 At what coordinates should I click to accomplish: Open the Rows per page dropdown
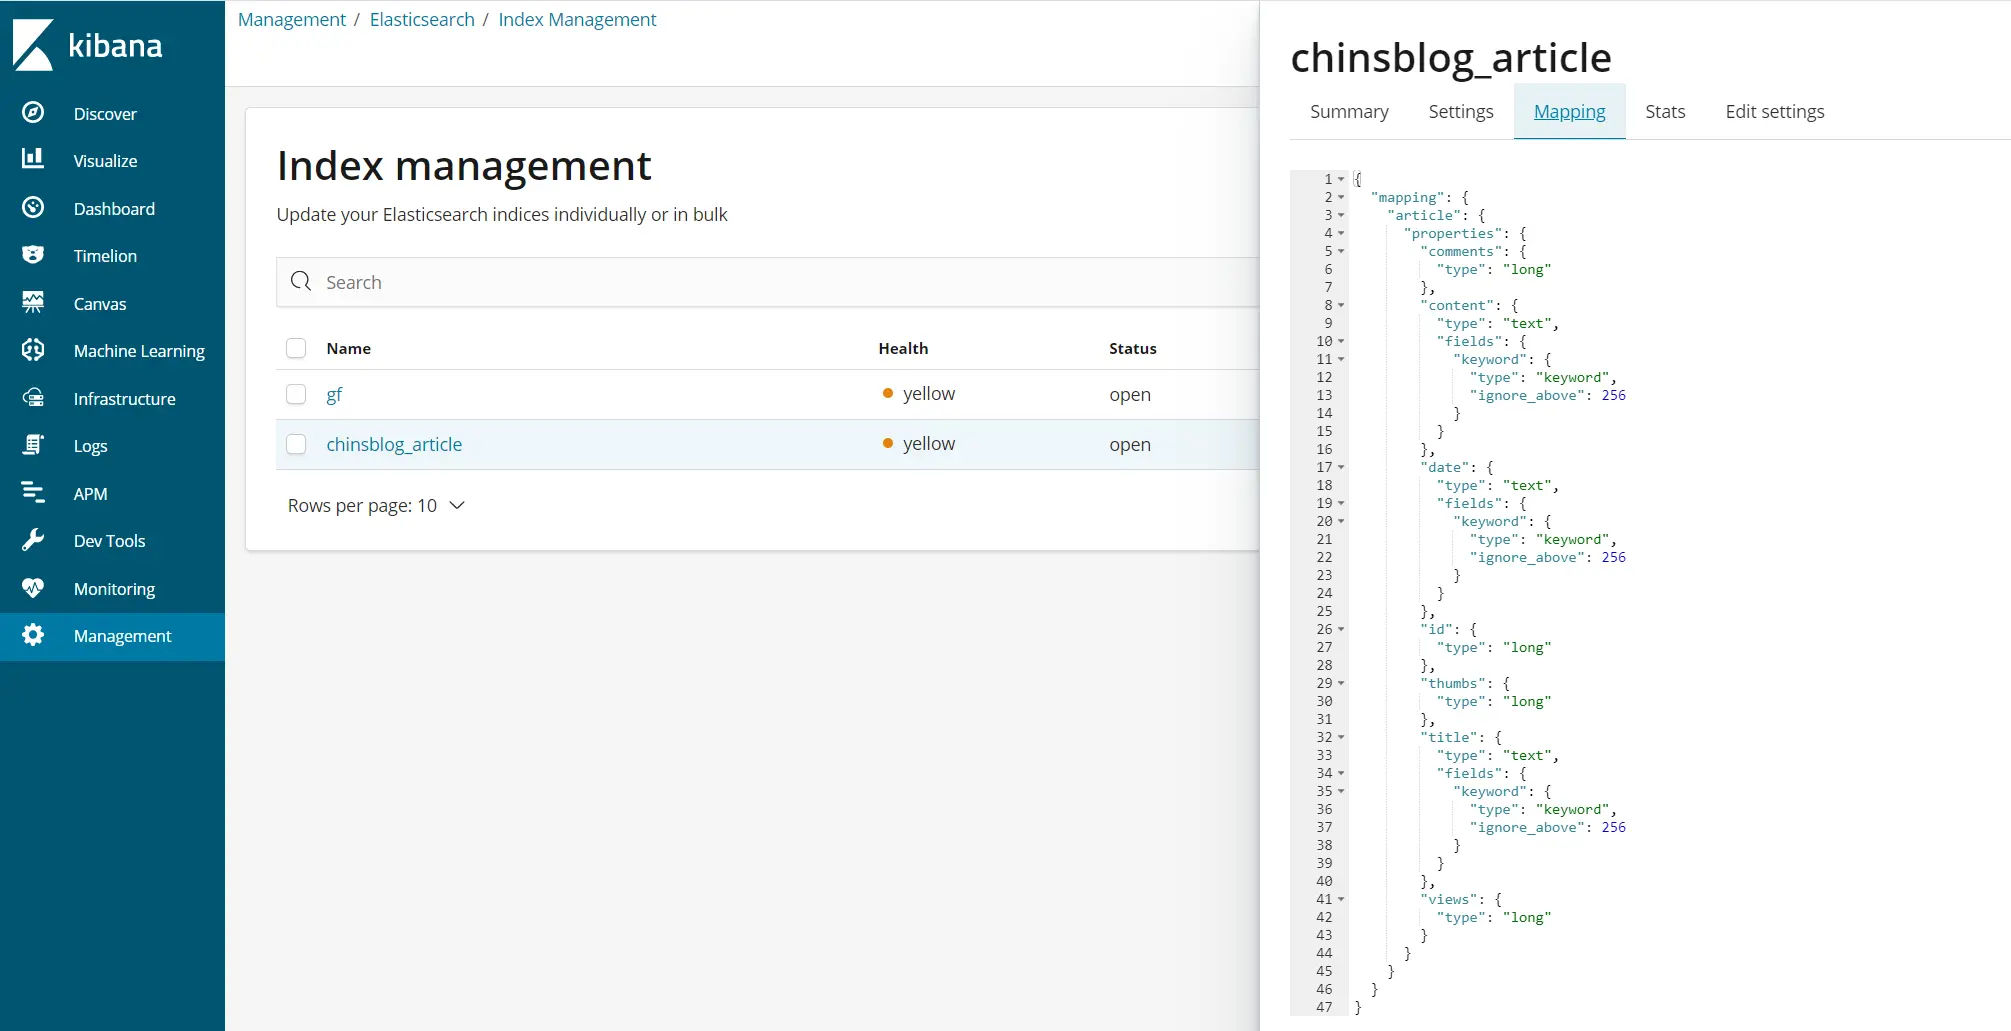point(377,506)
